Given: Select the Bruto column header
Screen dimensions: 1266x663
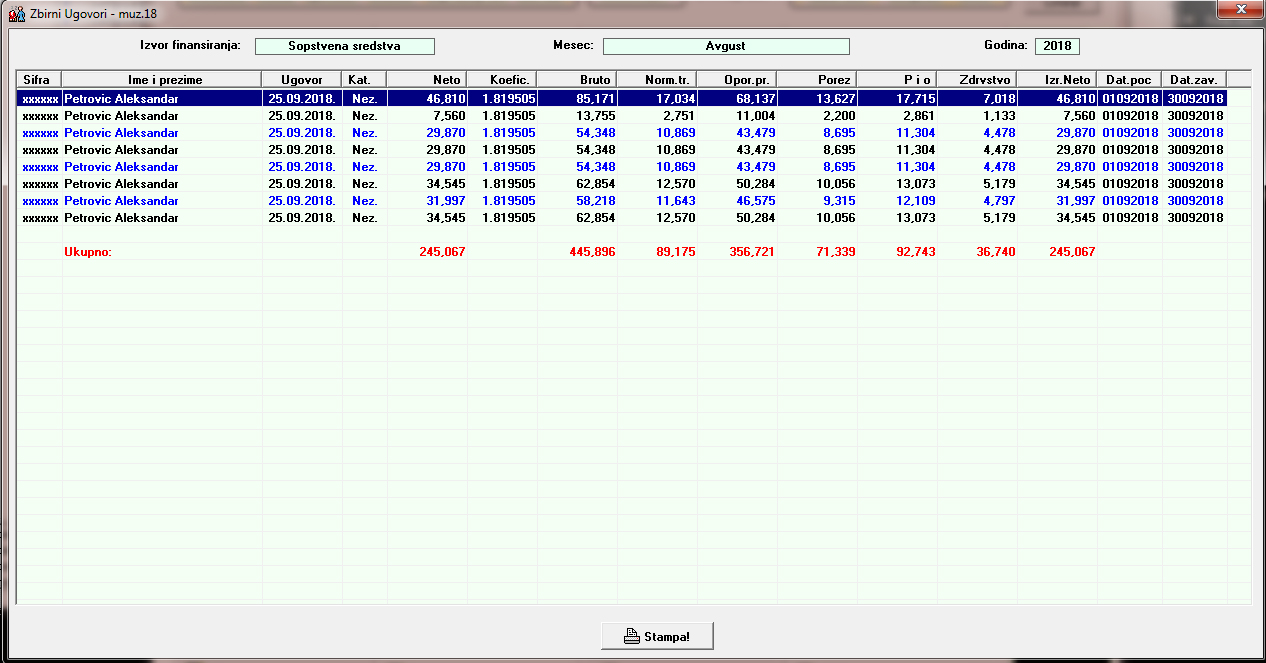Looking at the screenshot, I should click(577, 79).
